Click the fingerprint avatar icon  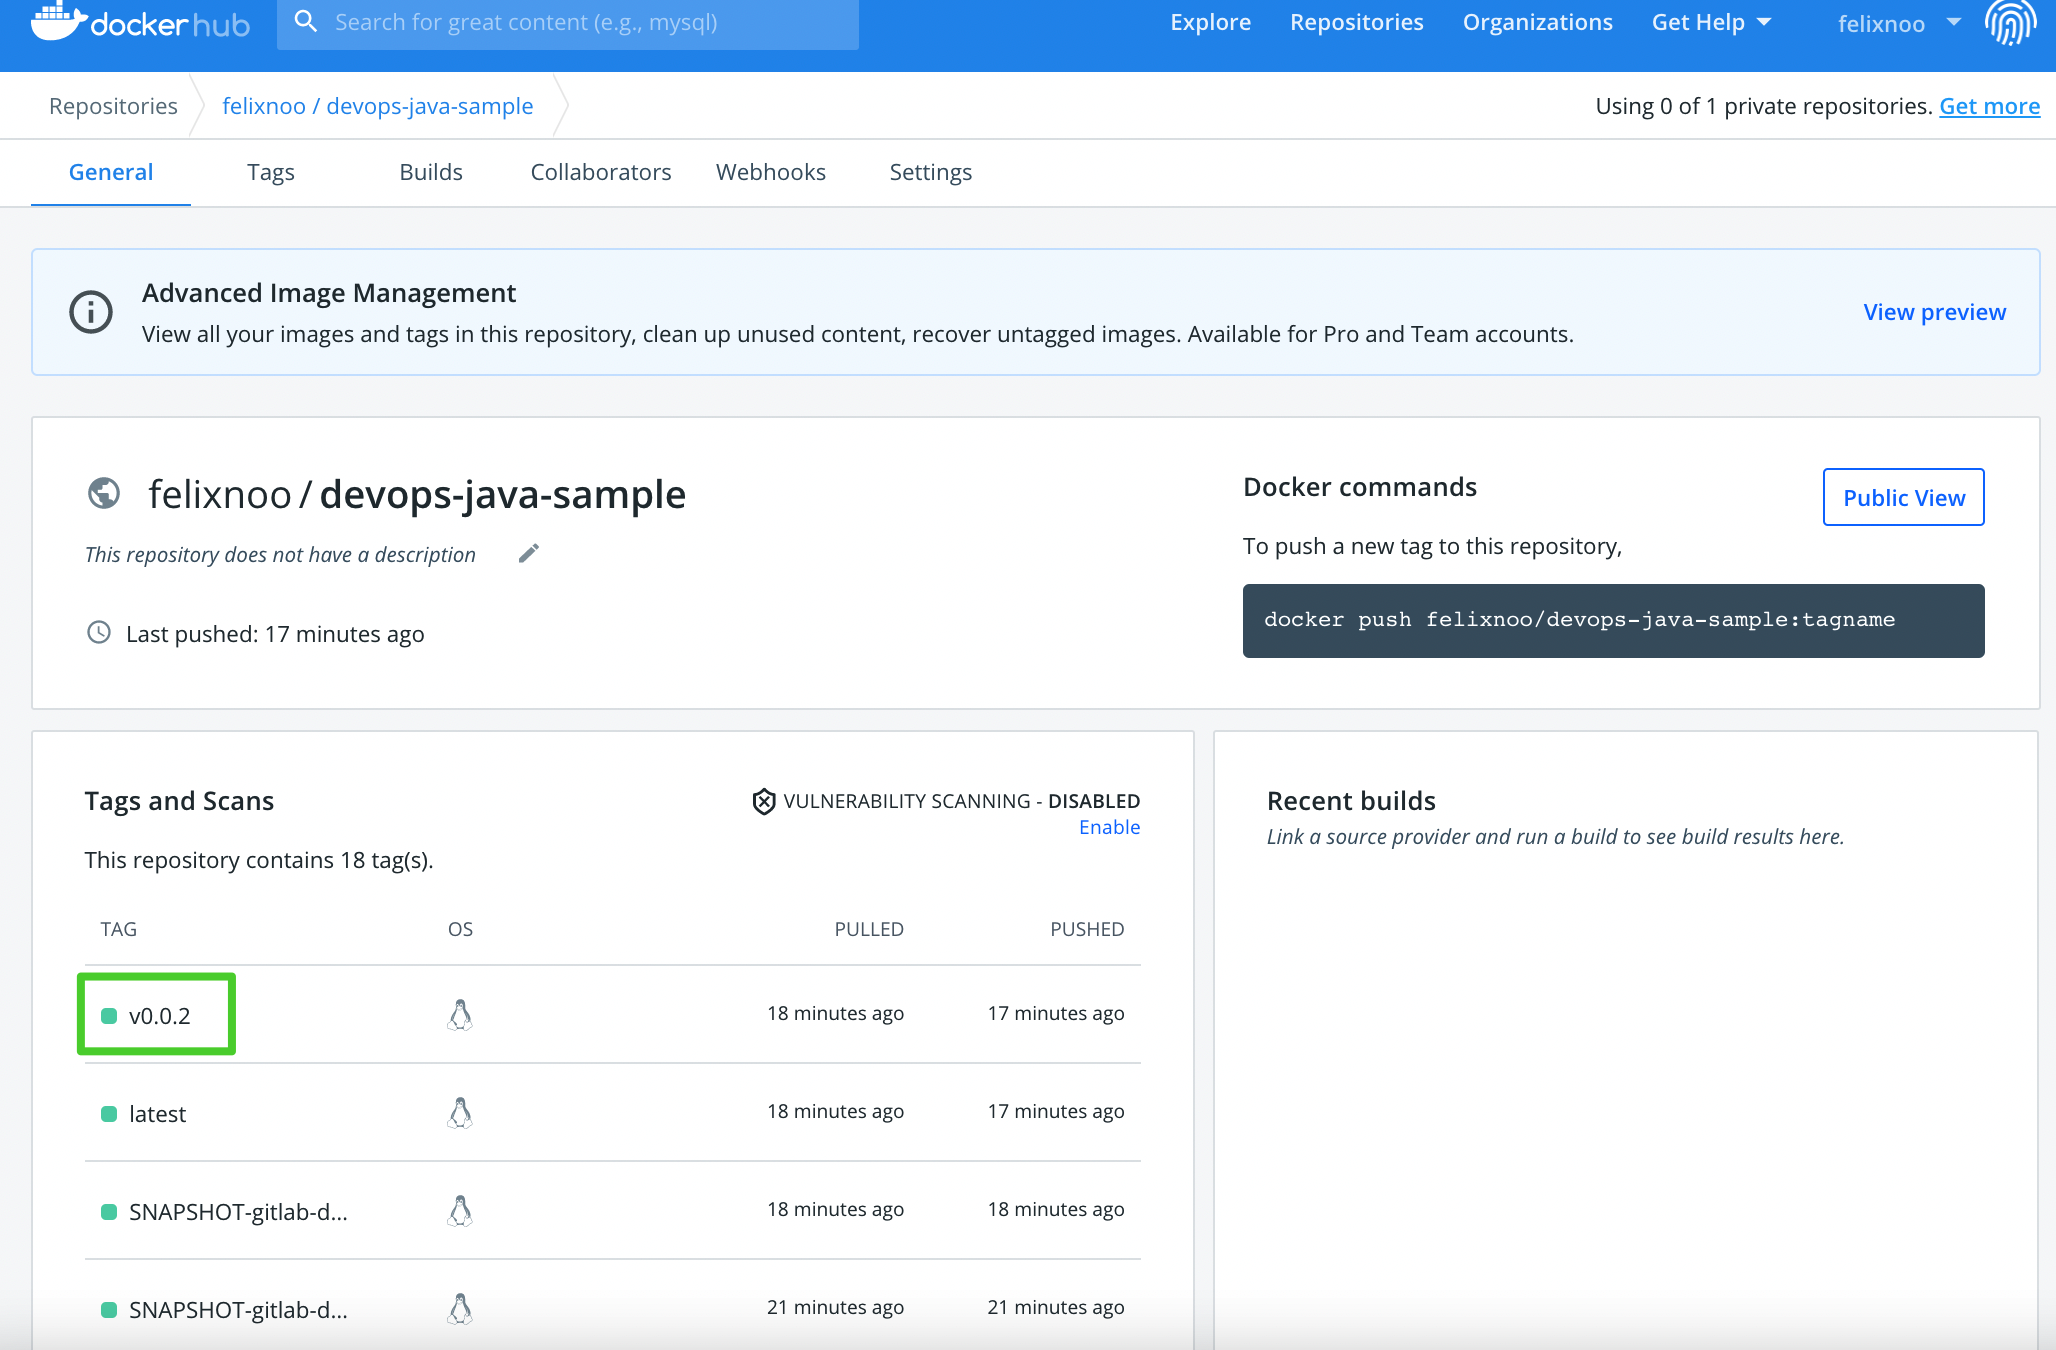click(2010, 22)
